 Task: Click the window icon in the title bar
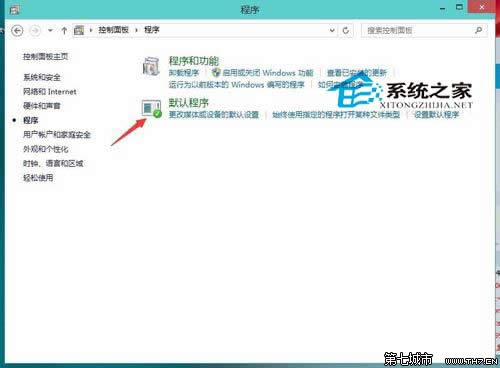[x=15, y=10]
